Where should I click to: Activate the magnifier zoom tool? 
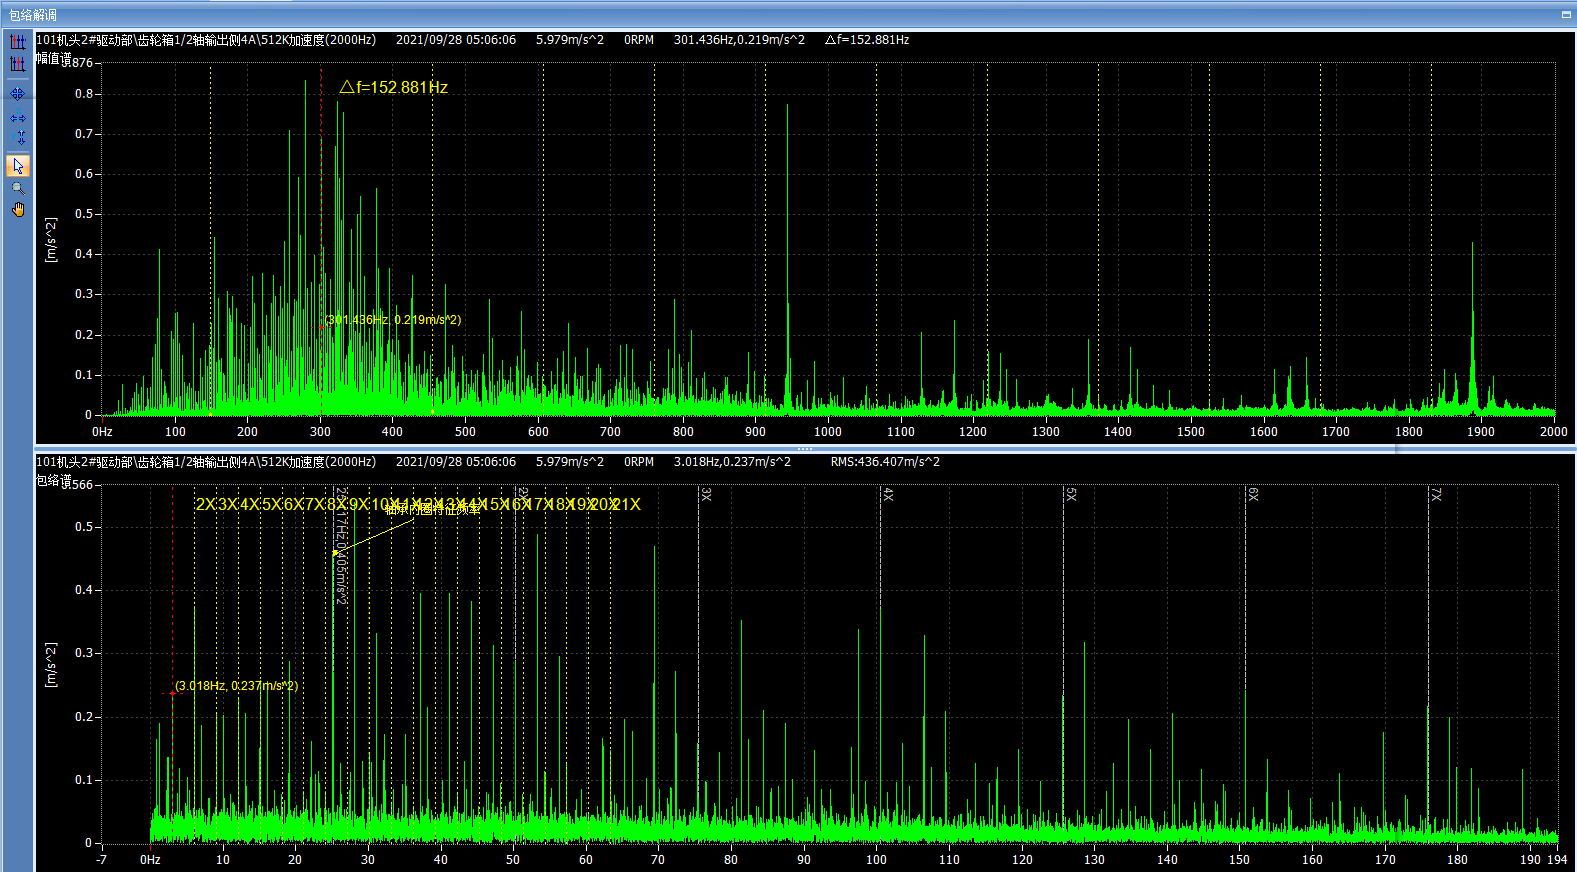pyautogui.click(x=18, y=188)
